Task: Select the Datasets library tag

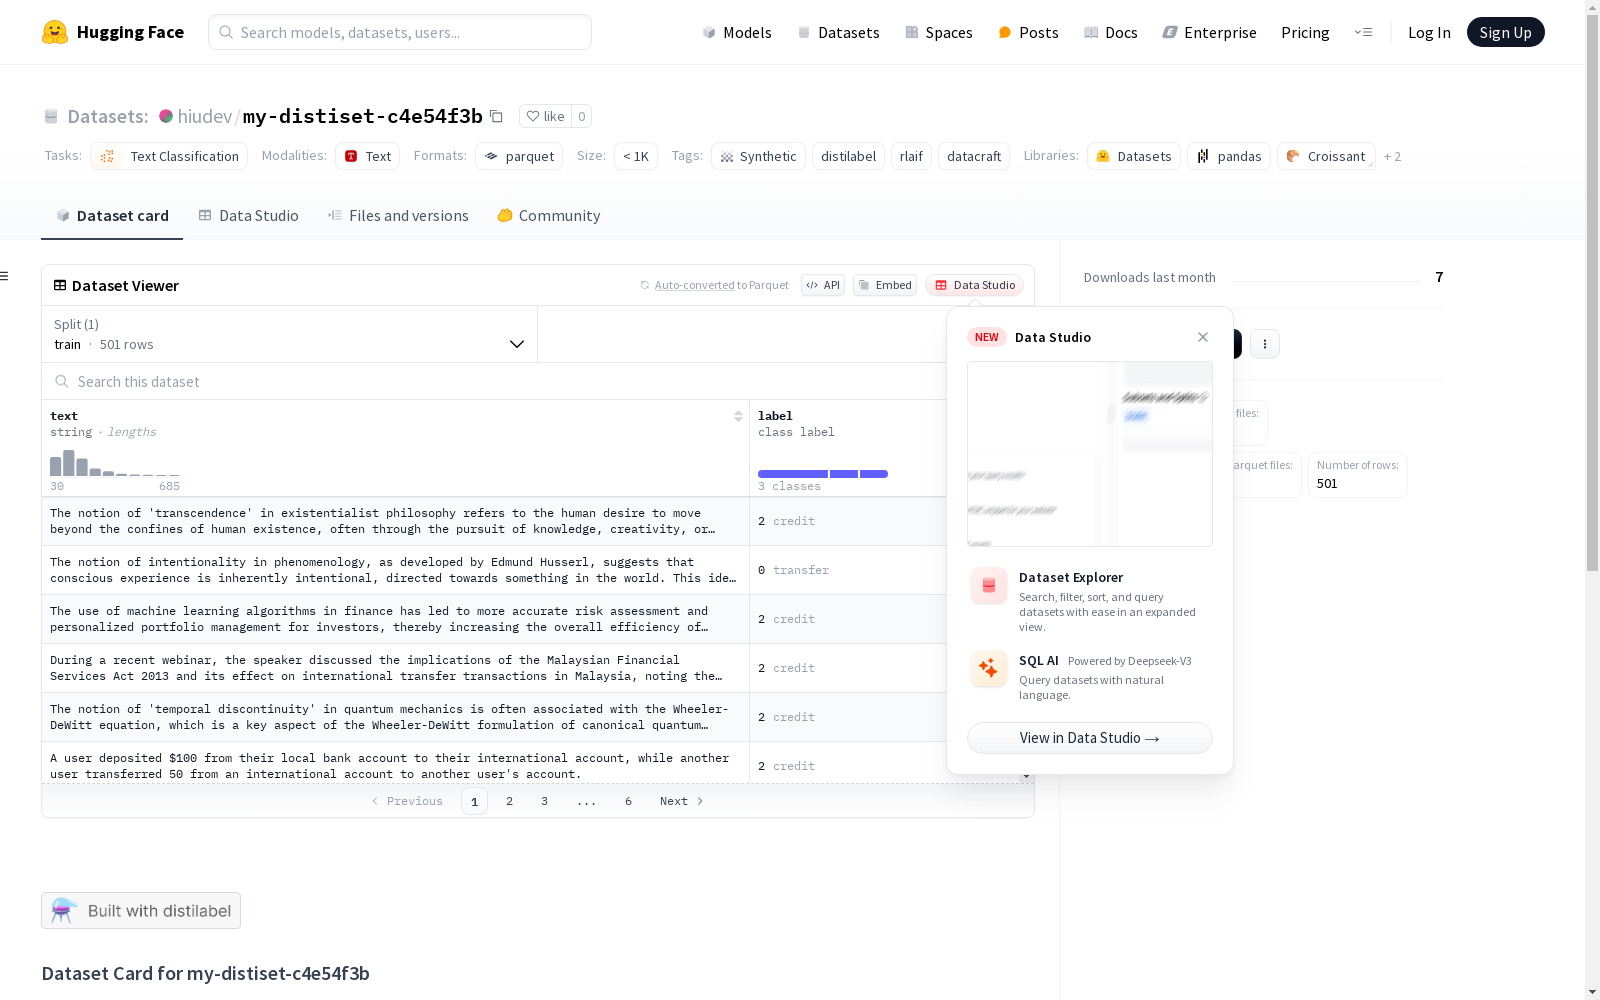Action: coord(1134,156)
